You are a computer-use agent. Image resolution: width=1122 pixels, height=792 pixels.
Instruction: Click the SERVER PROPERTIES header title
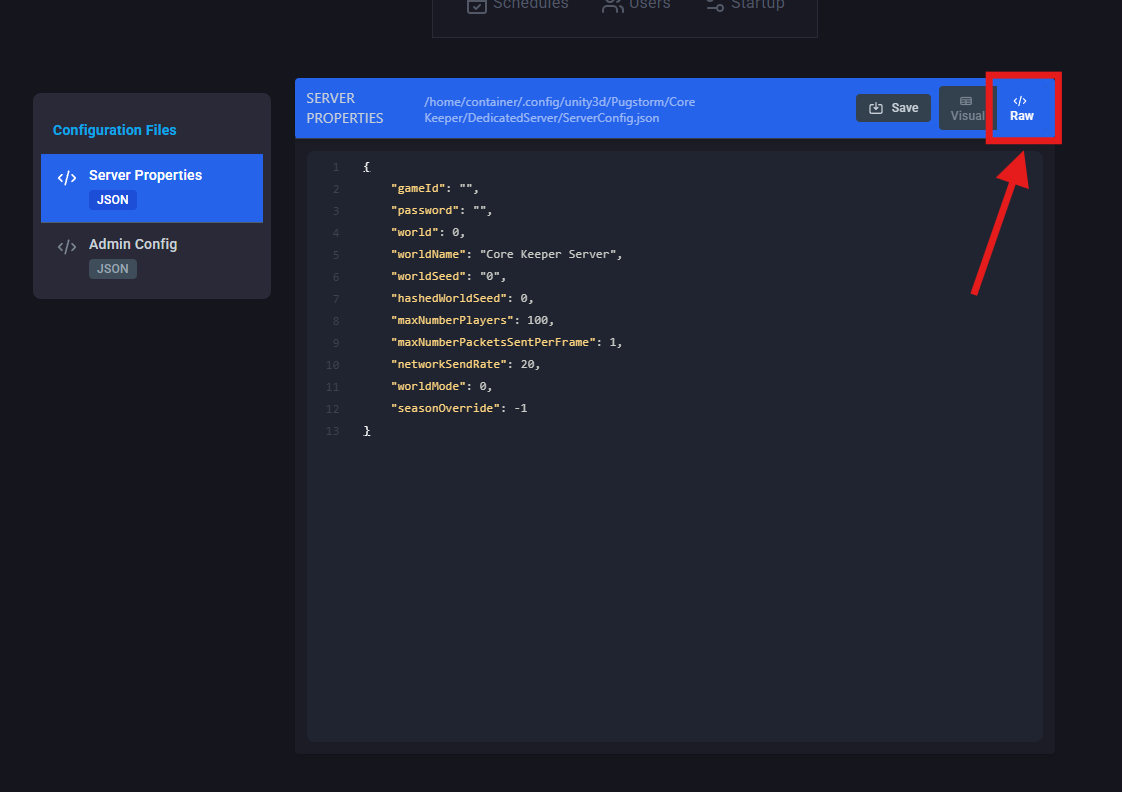click(345, 108)
